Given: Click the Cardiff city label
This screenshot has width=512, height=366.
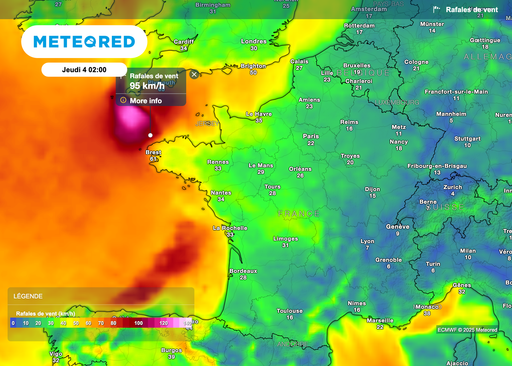Looking at the screenshot, I should click(x=184, y=42).
